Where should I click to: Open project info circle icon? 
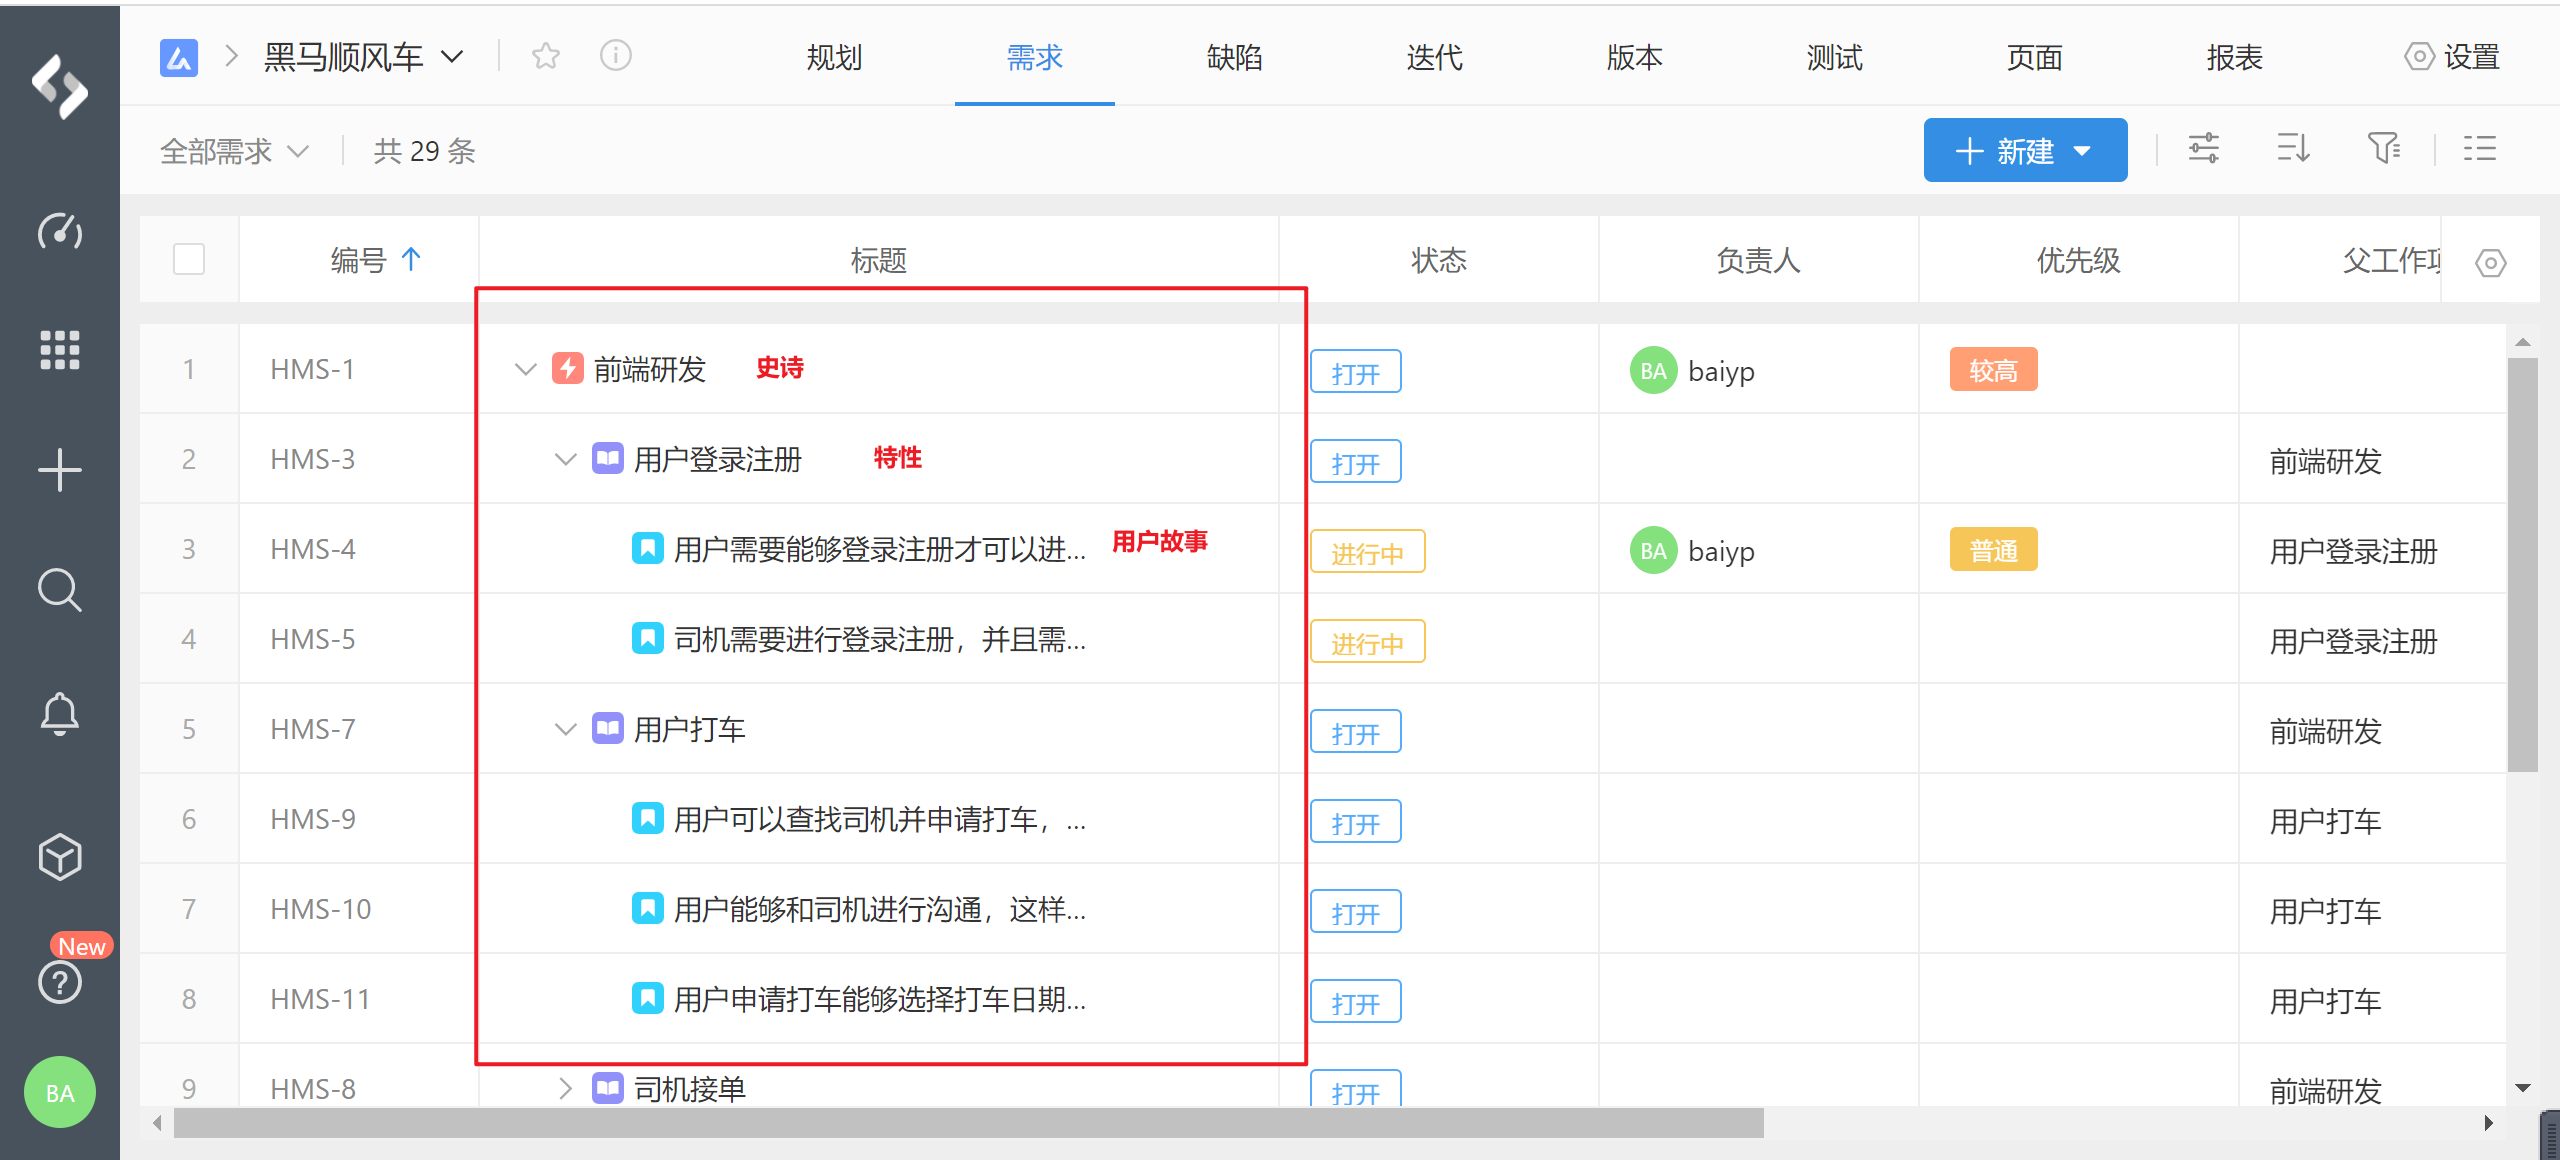[x=616, y=56]
